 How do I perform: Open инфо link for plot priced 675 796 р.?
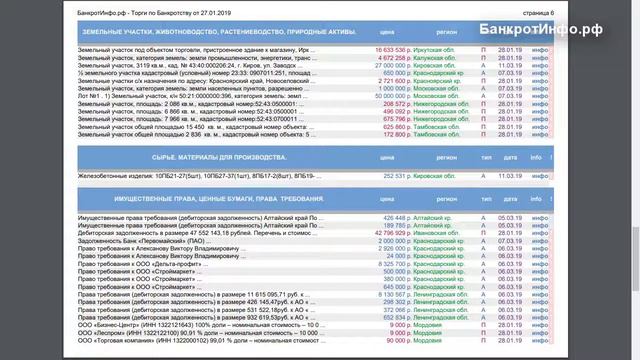540,119
